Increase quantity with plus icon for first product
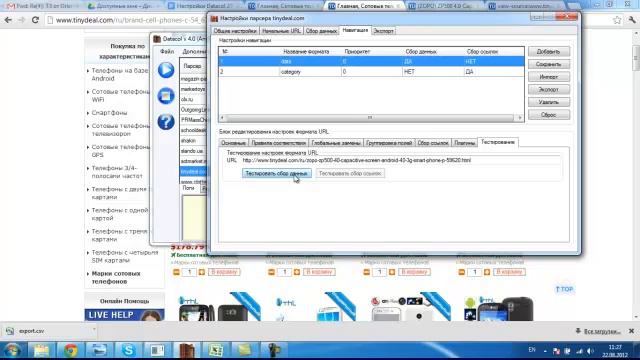This screenshot has height=360, width=640. coord(202,272)
